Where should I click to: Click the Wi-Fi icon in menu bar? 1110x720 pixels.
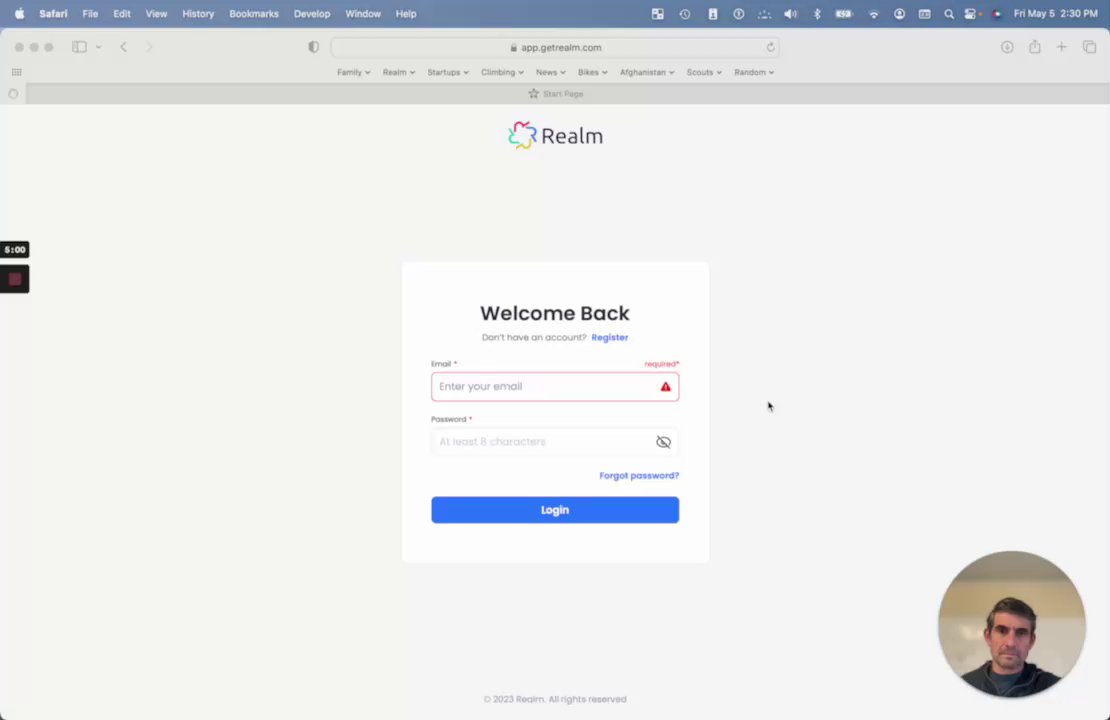point(874,13)
